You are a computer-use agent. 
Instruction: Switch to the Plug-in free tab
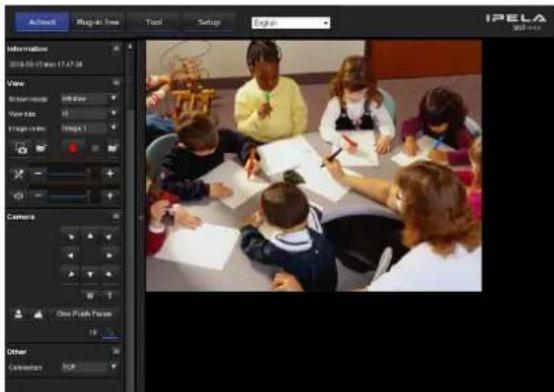tap(98, 22)
